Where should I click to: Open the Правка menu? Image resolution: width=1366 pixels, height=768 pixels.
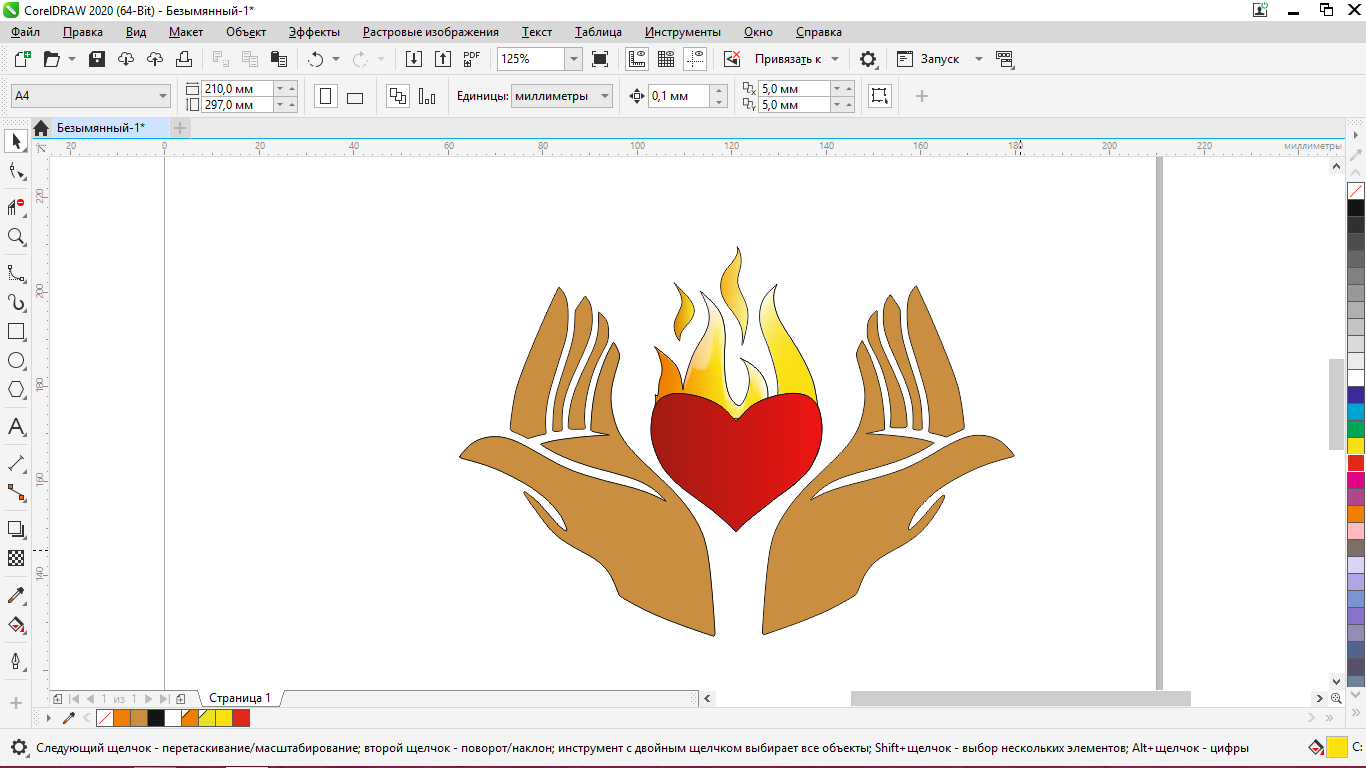82,32
